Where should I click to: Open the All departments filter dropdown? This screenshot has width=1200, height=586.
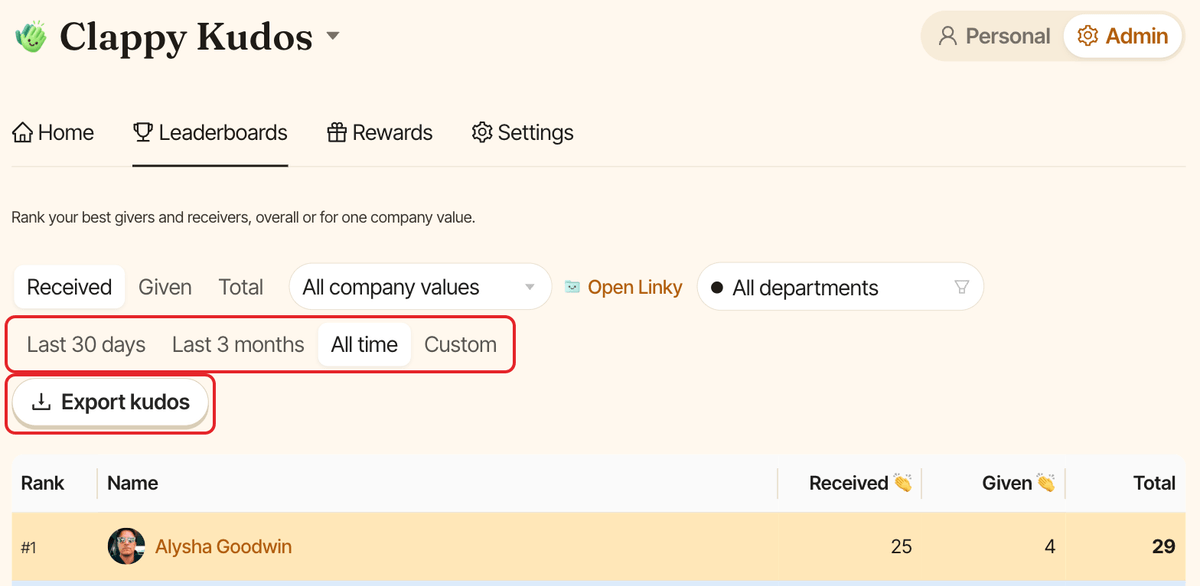pos(840,287)
